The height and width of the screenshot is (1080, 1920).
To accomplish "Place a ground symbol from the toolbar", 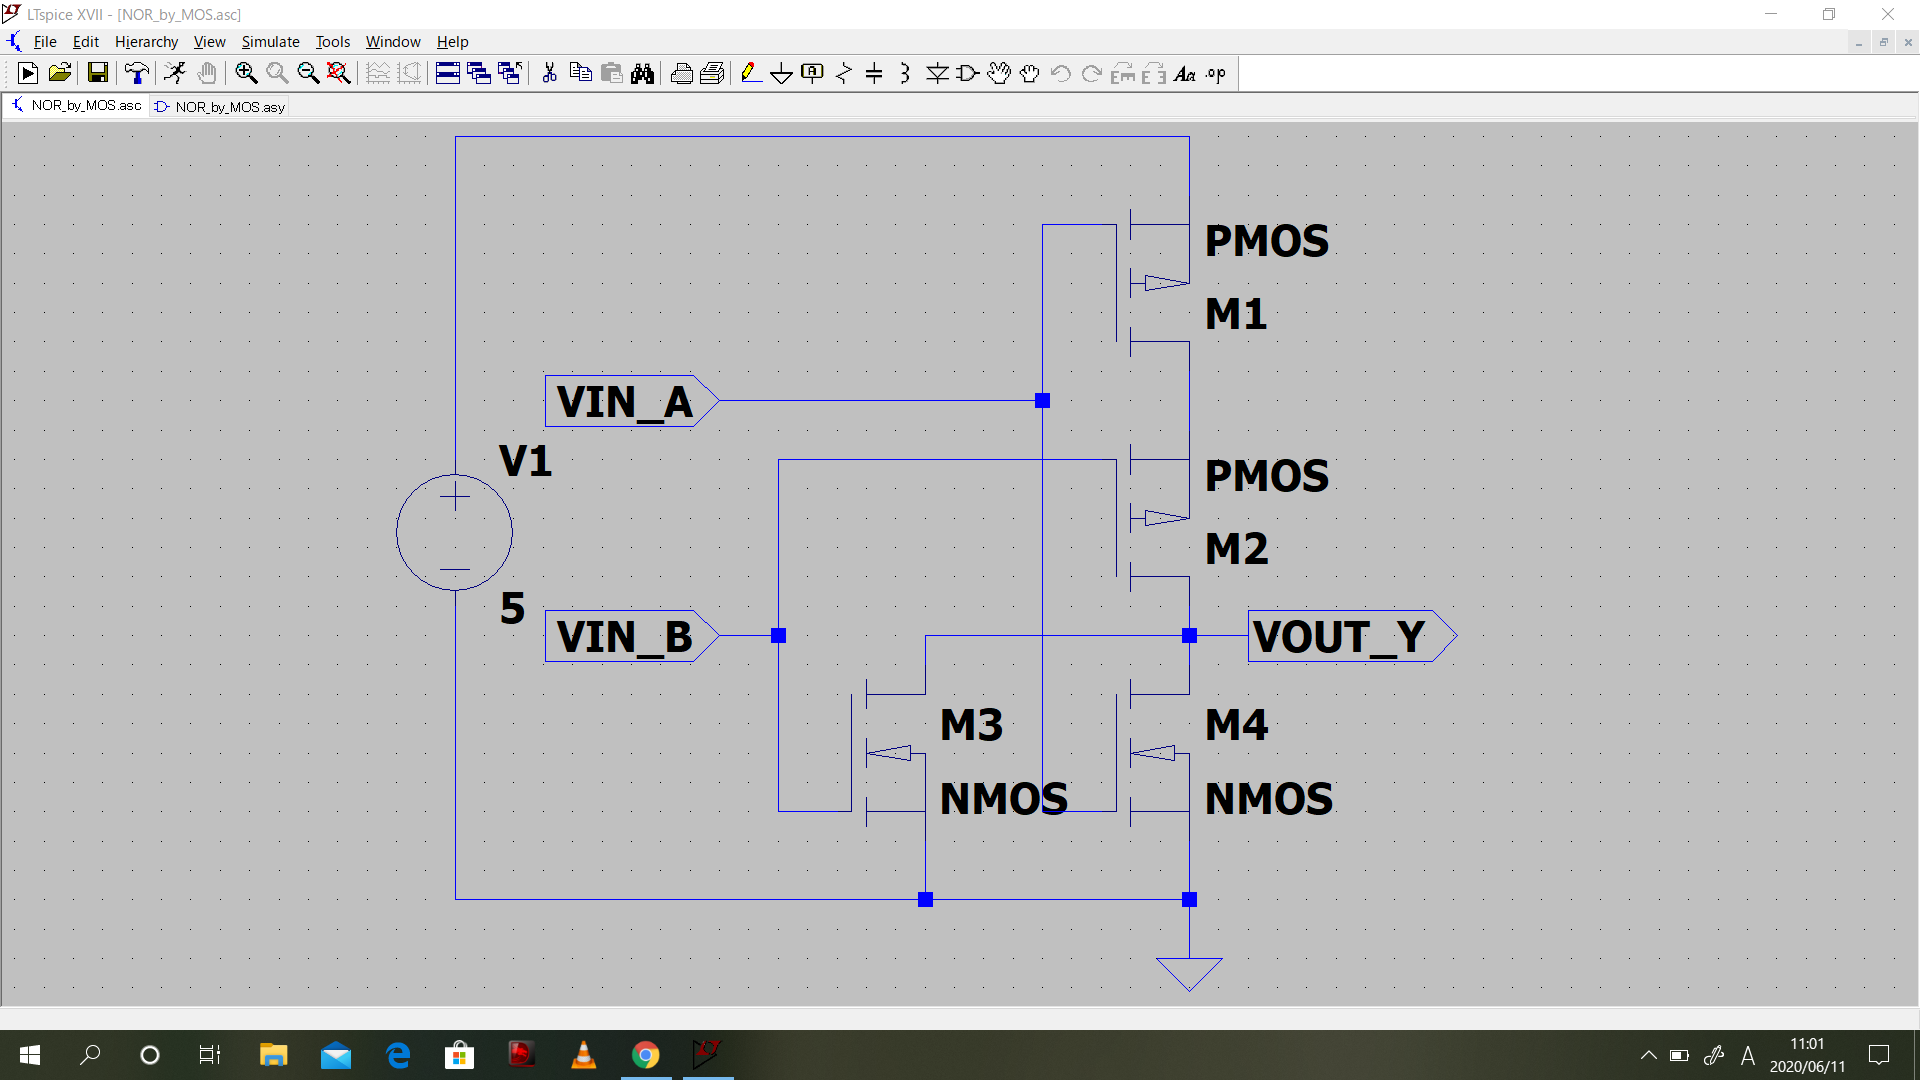I will [782, 73].
